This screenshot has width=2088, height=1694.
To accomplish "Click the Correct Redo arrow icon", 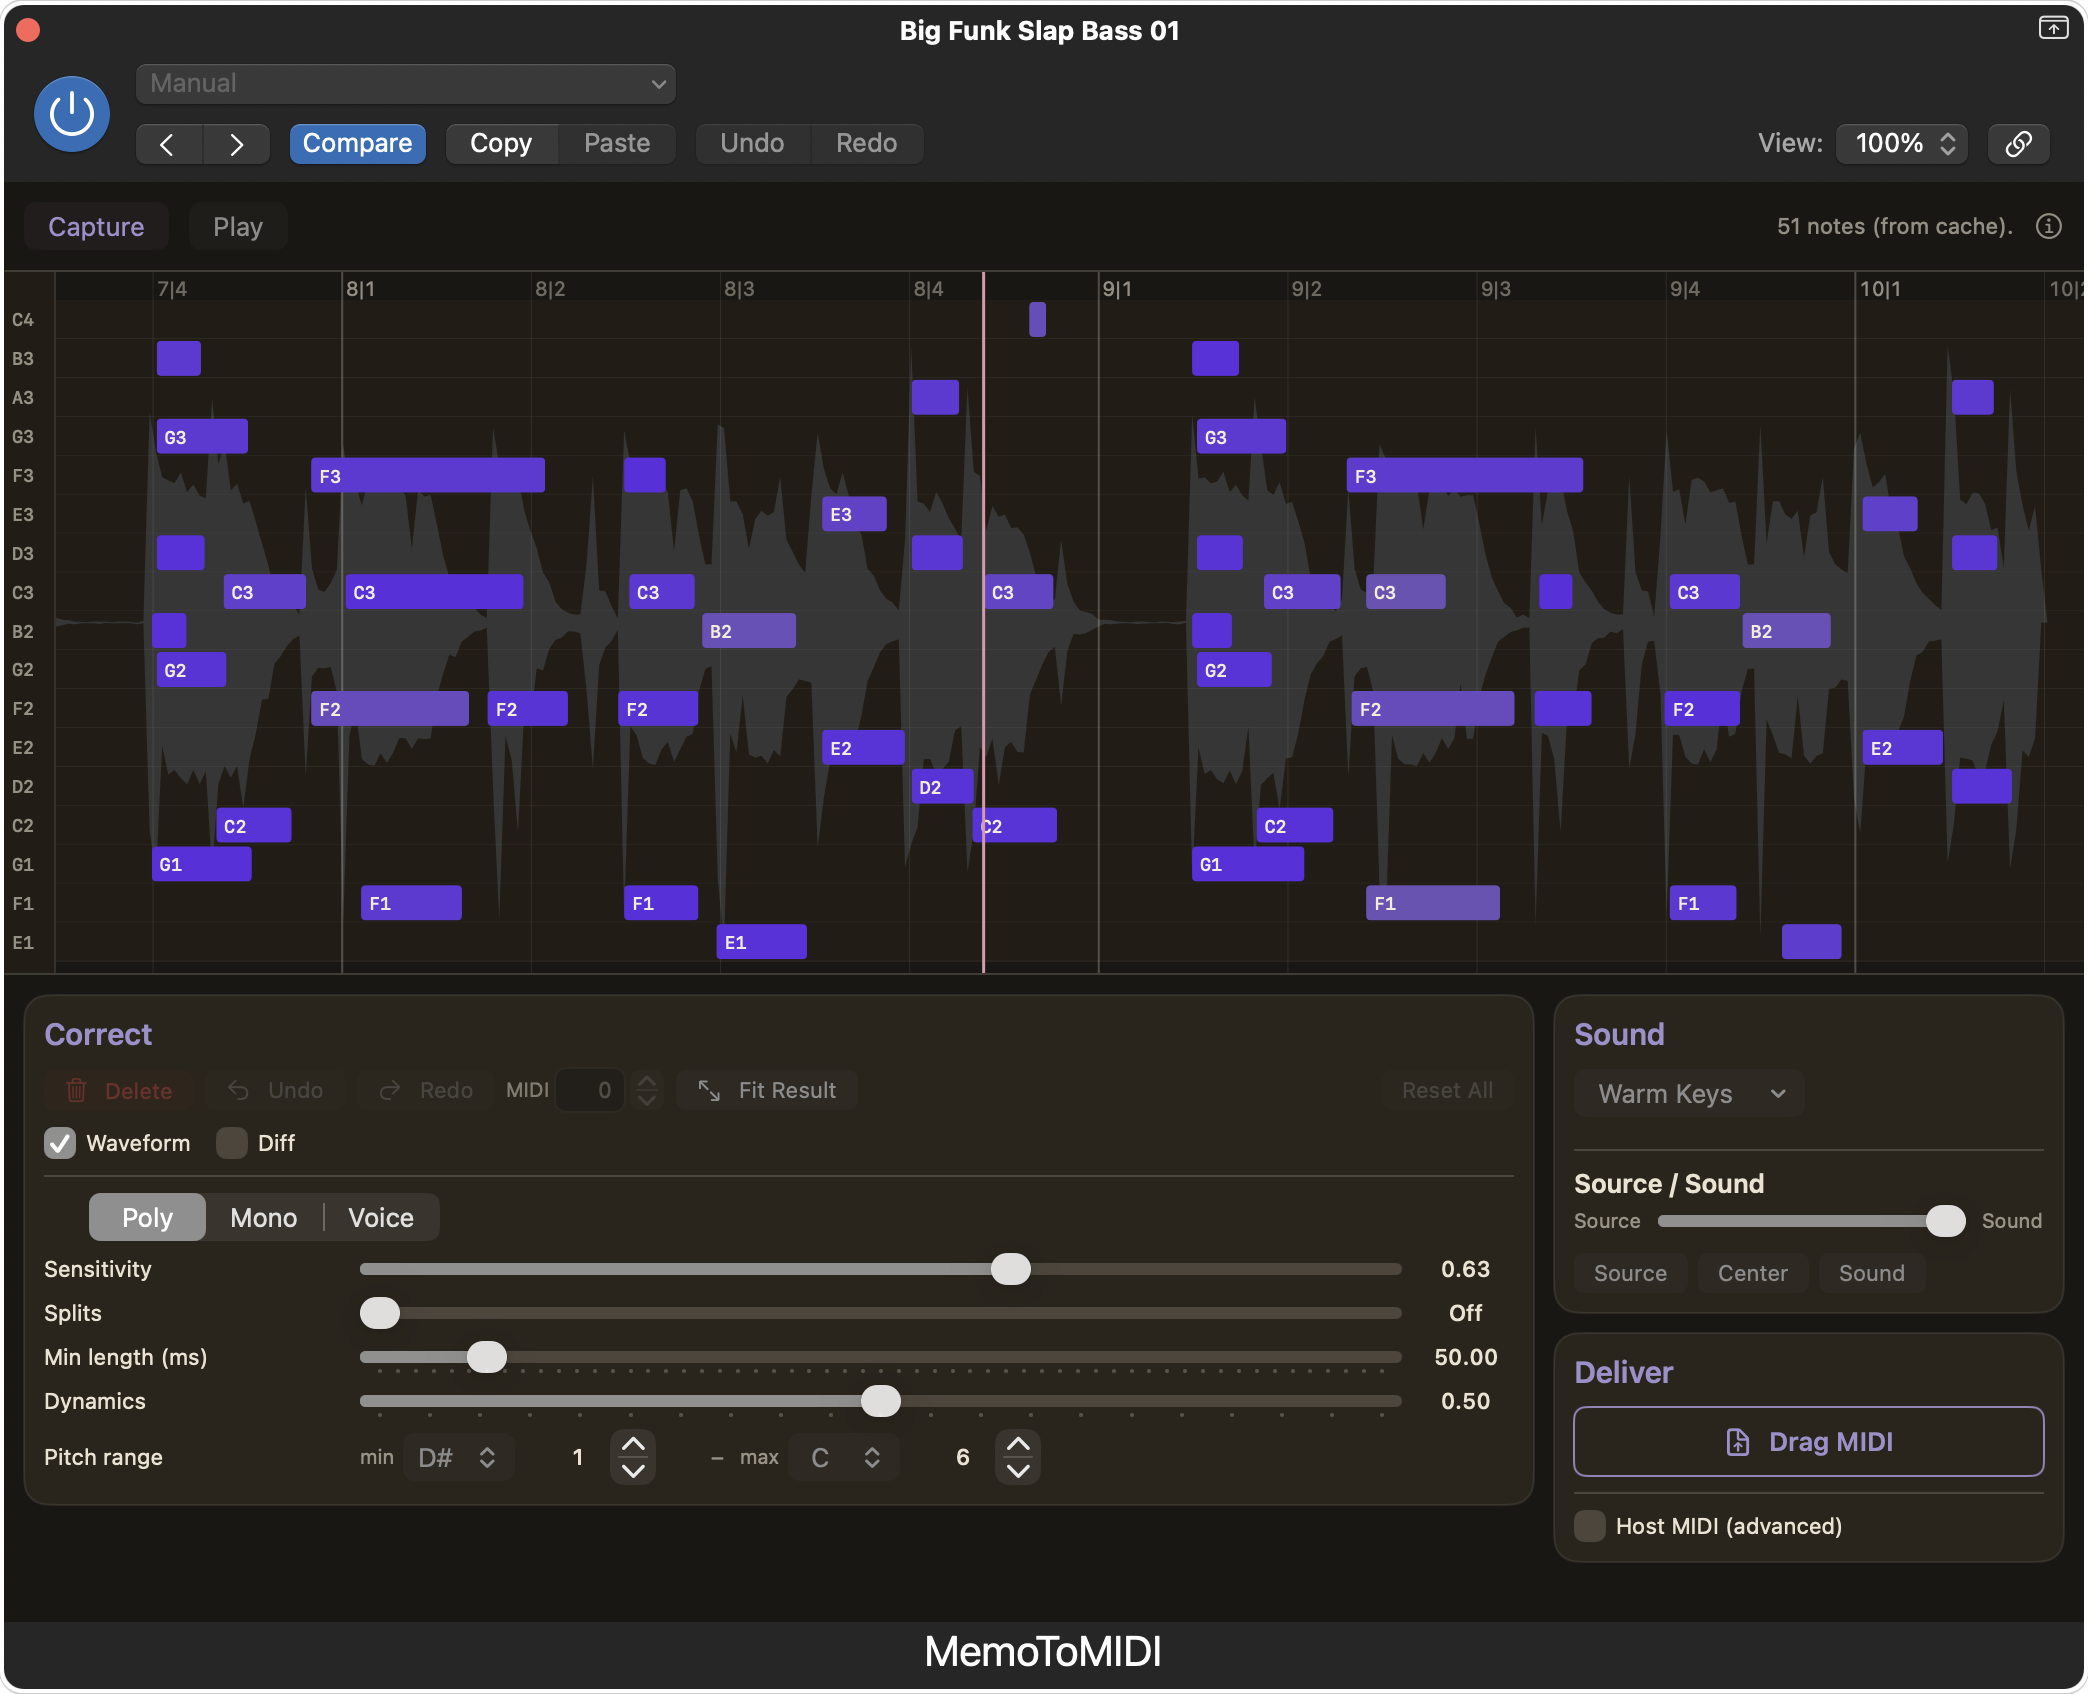I will [x=390, y=1090].
